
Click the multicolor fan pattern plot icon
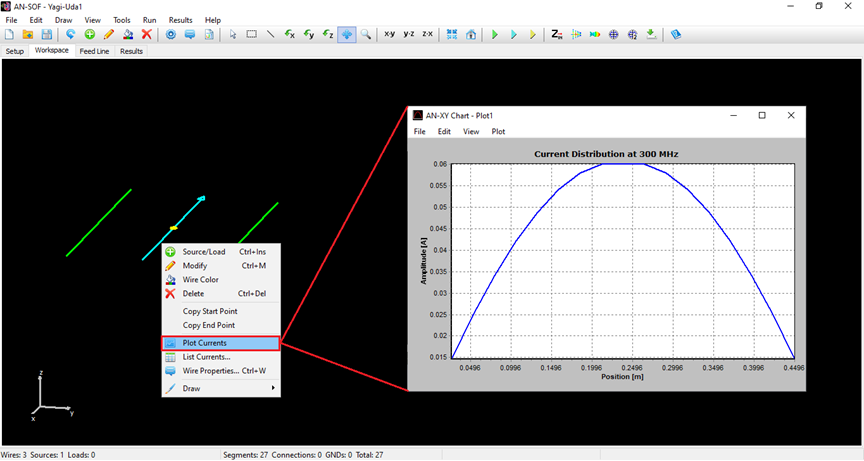[x=576, y=34]
